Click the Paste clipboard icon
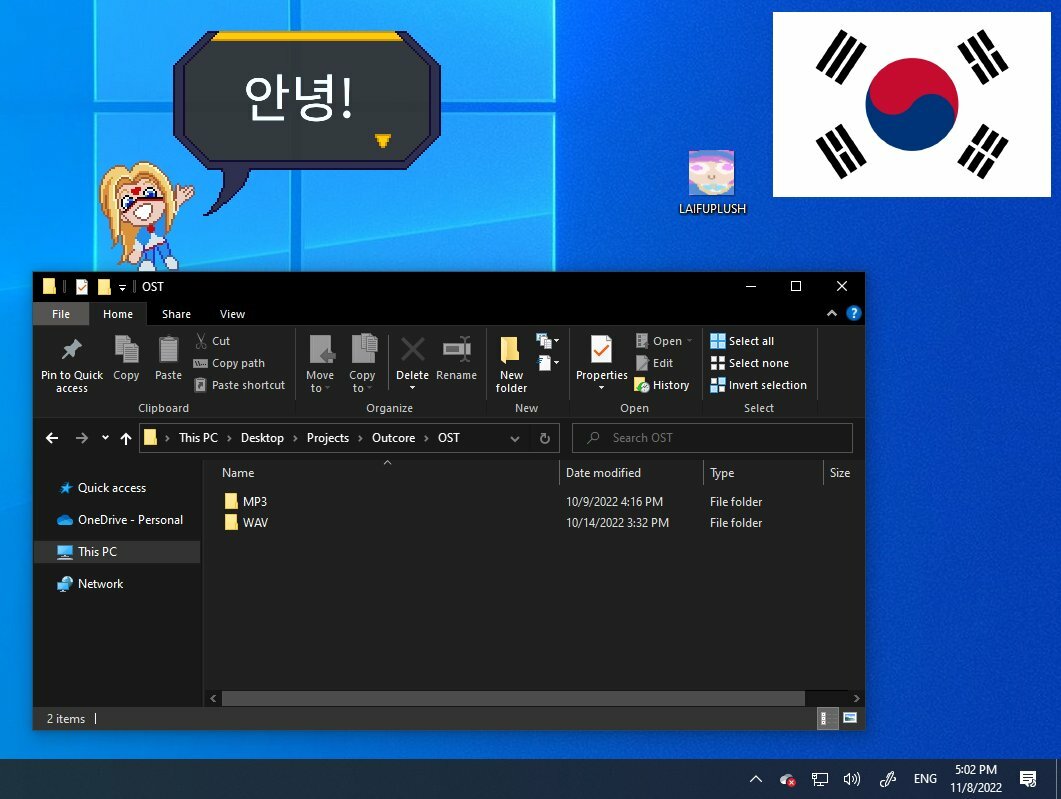Image resolution: width=1061 pixels, height=799 pixels. [168, 350]
